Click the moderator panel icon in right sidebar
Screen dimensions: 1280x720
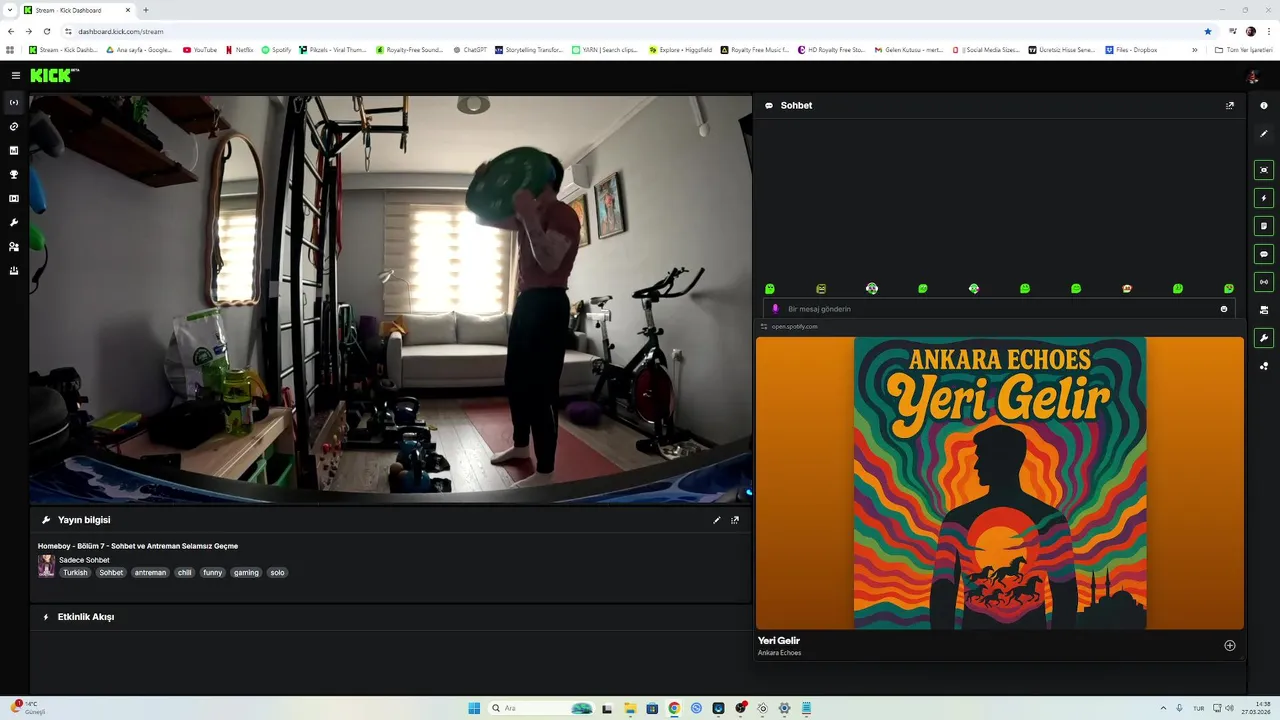(1264, 310)
